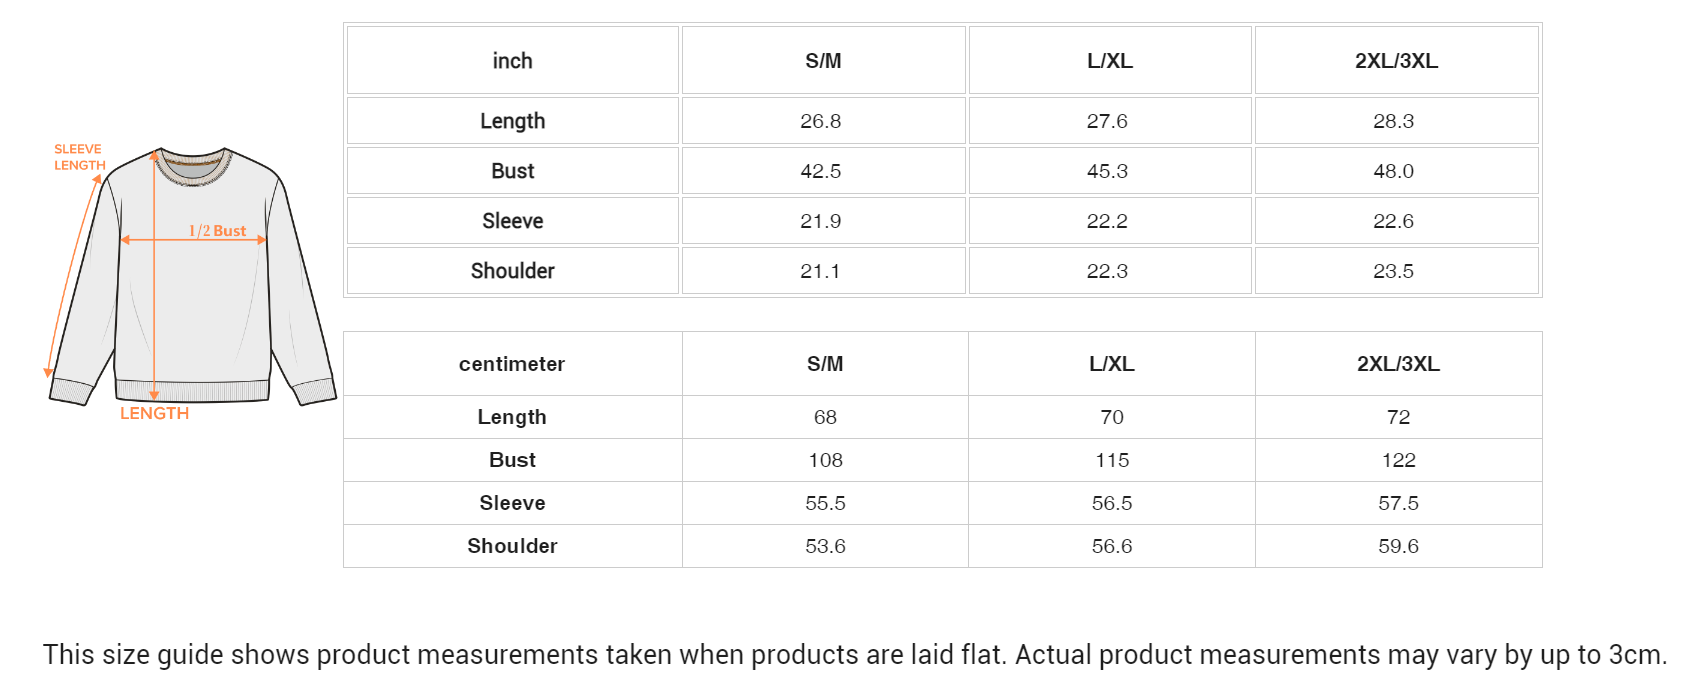1702x695 pixels.
Task: Click the 1/2 Bust label on the sweater
Action: point(217,231)
